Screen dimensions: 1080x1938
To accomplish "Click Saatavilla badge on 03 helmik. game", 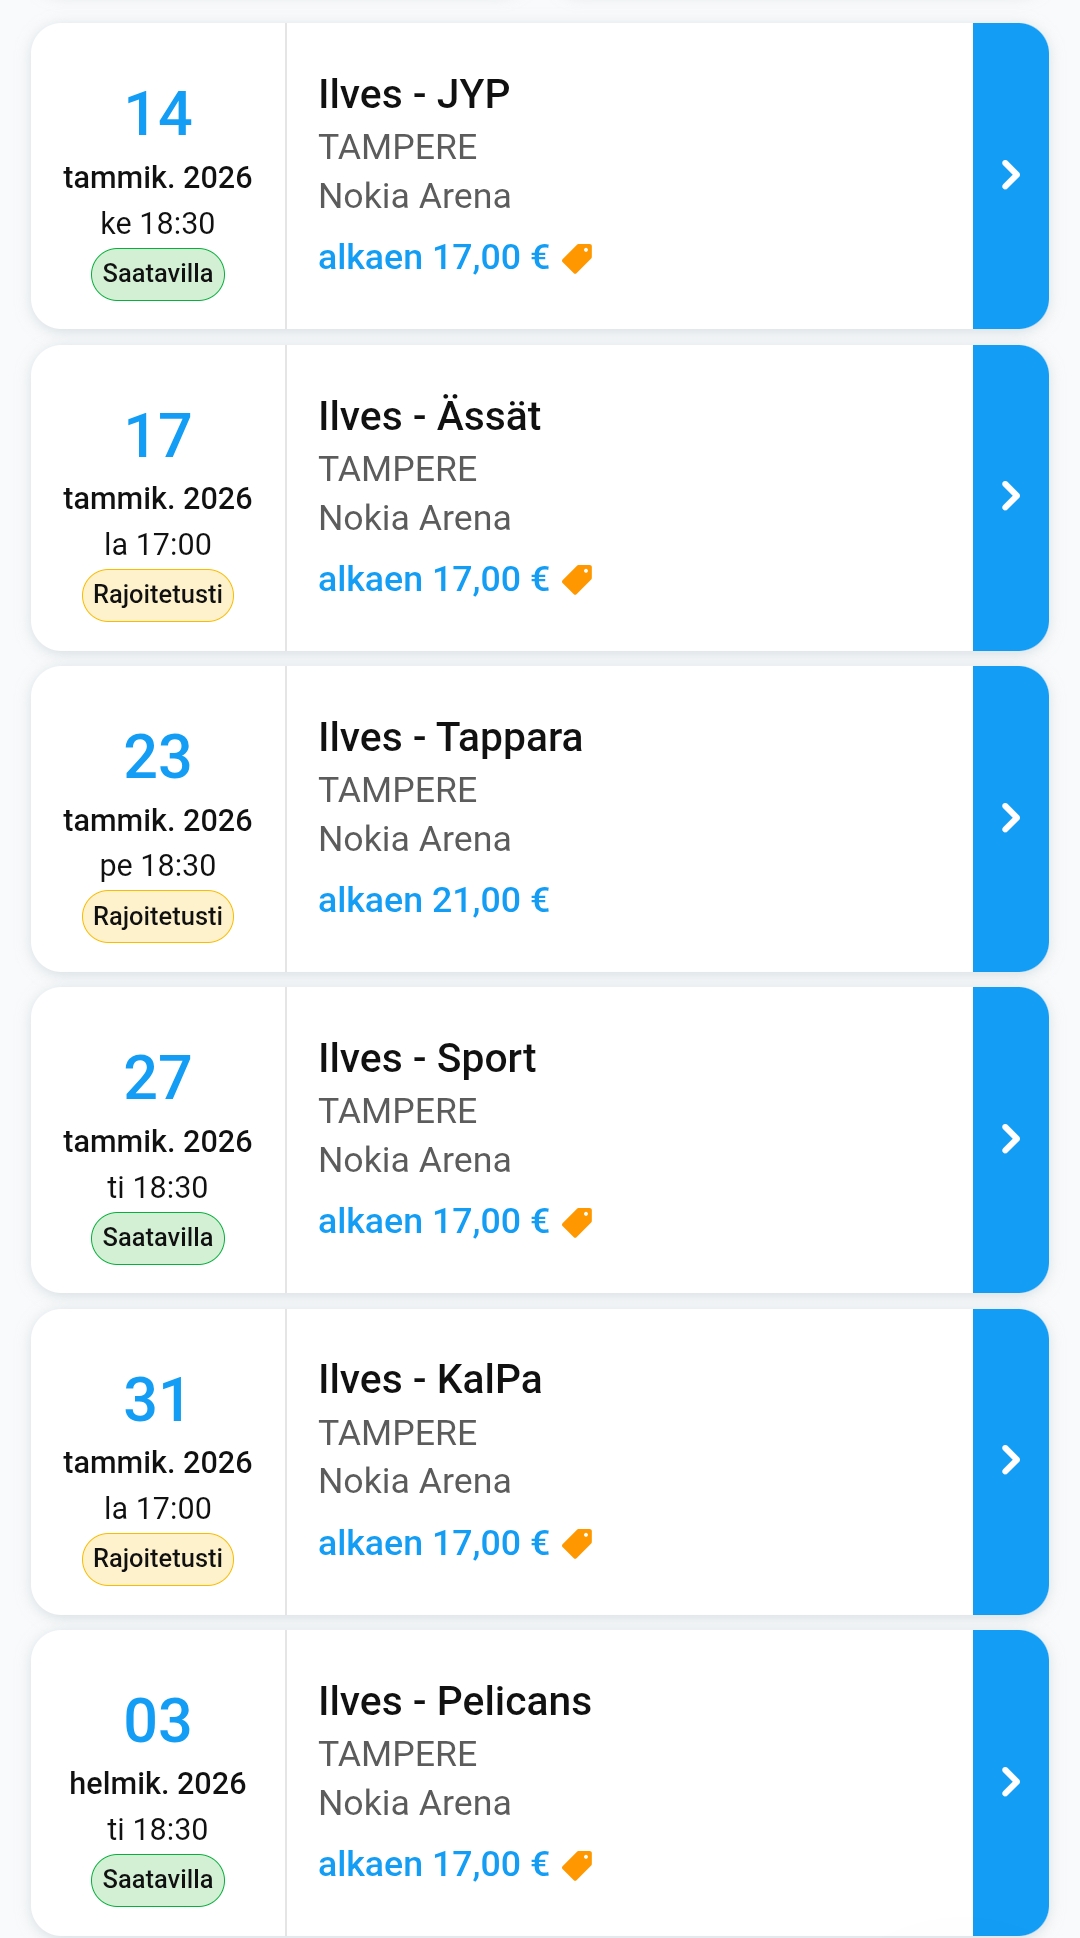I will pos(158,1880).
